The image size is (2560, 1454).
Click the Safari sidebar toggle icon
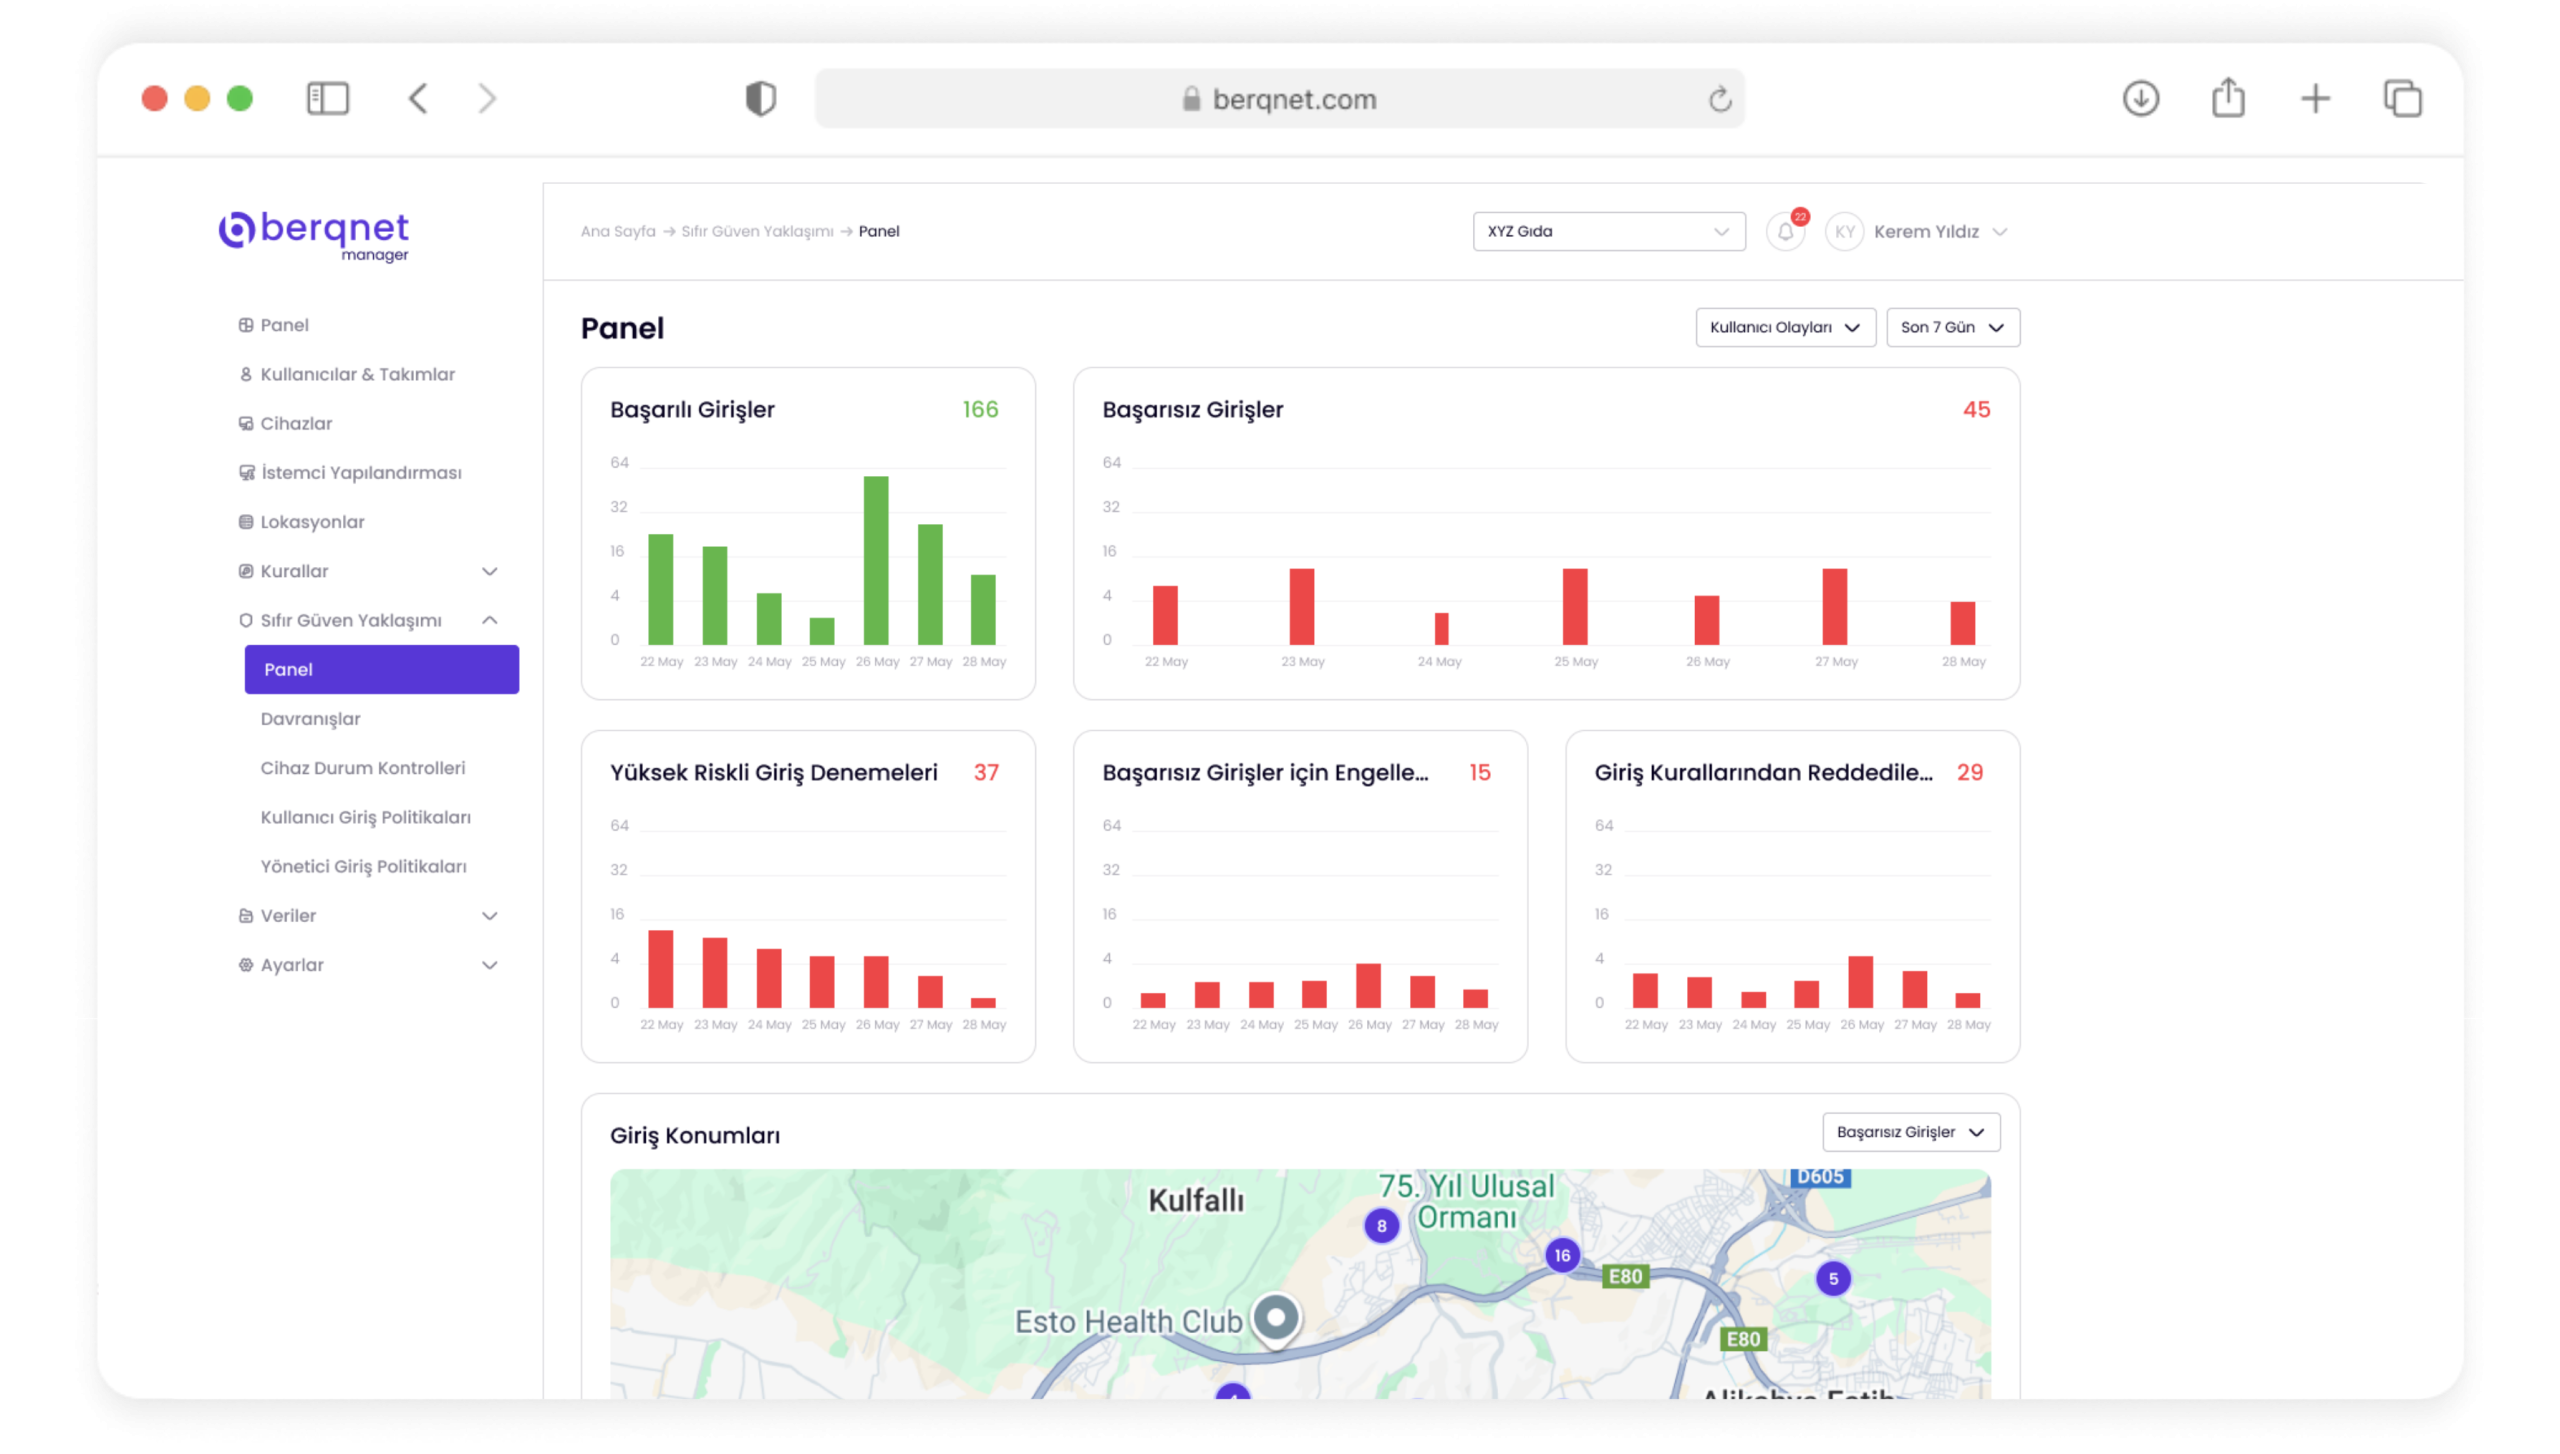point(327,98)
